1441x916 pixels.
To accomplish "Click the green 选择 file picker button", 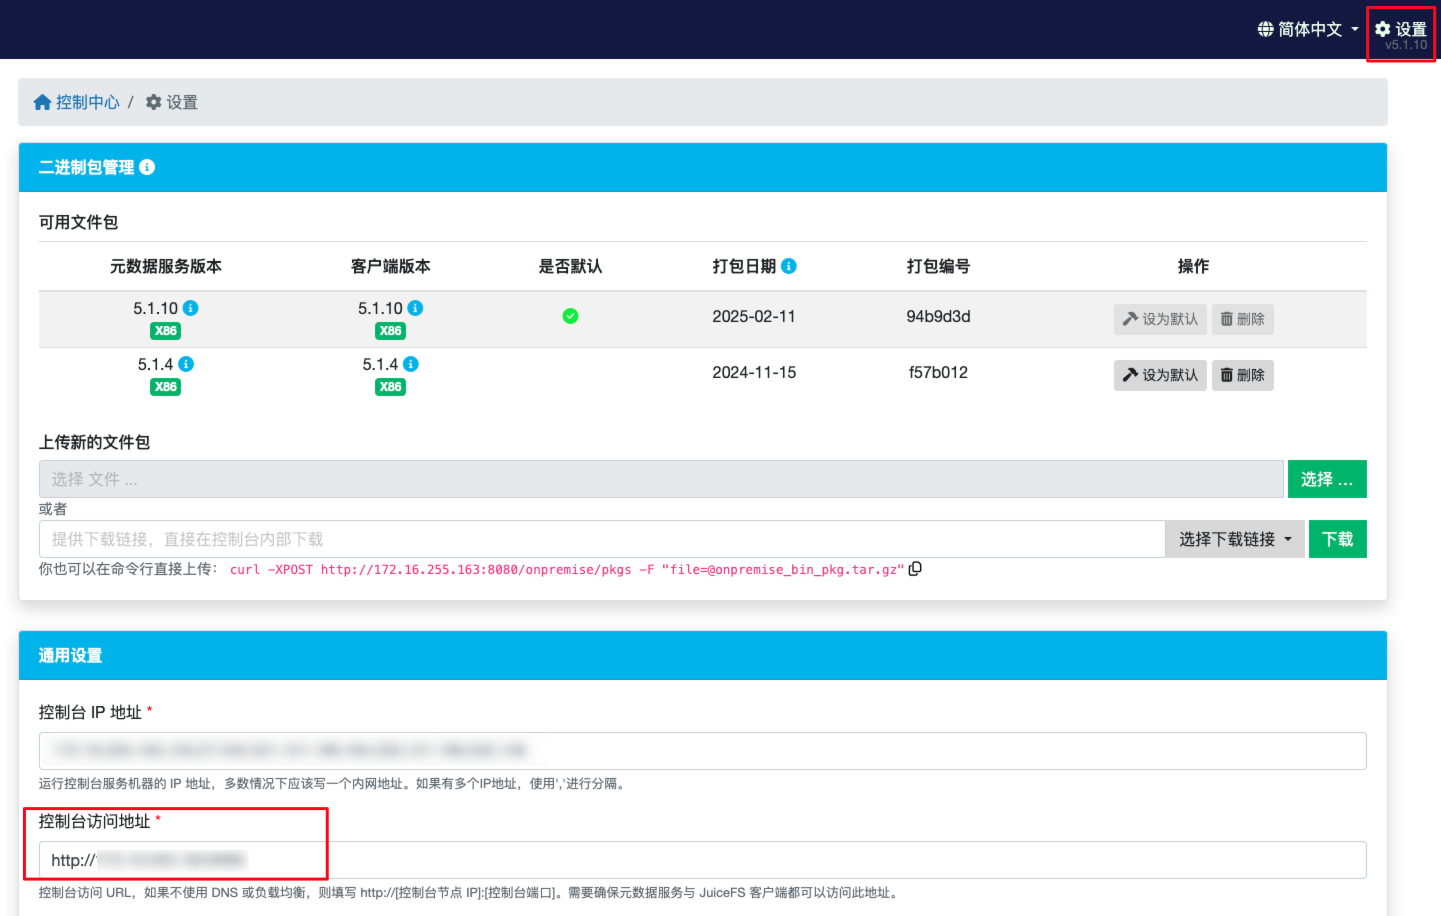I will (x=1327, y=478).
